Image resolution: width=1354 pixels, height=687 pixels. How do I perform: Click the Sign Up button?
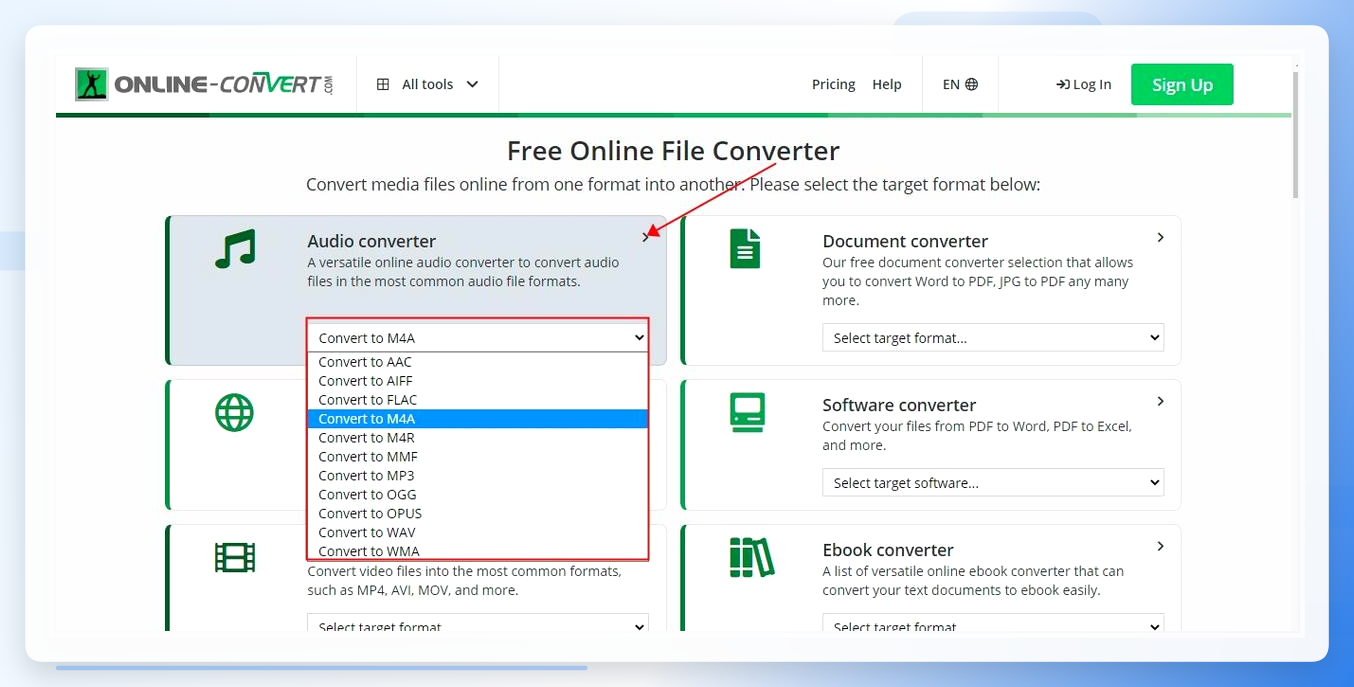pos(1182,84)
